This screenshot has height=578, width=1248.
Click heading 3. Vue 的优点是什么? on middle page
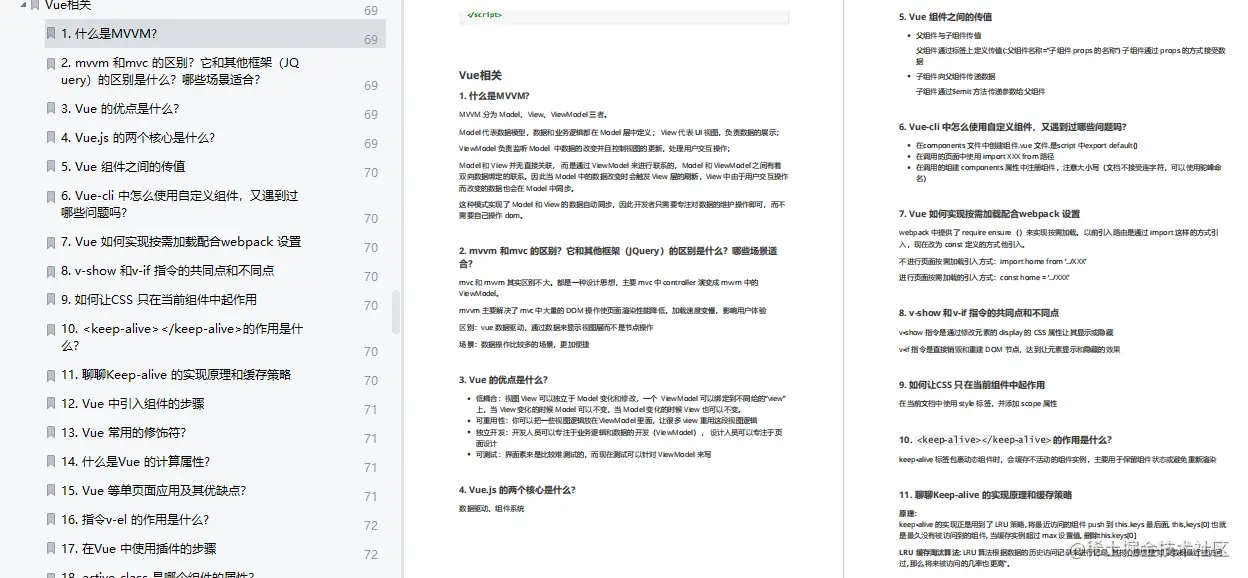click(x=503, y=380)
